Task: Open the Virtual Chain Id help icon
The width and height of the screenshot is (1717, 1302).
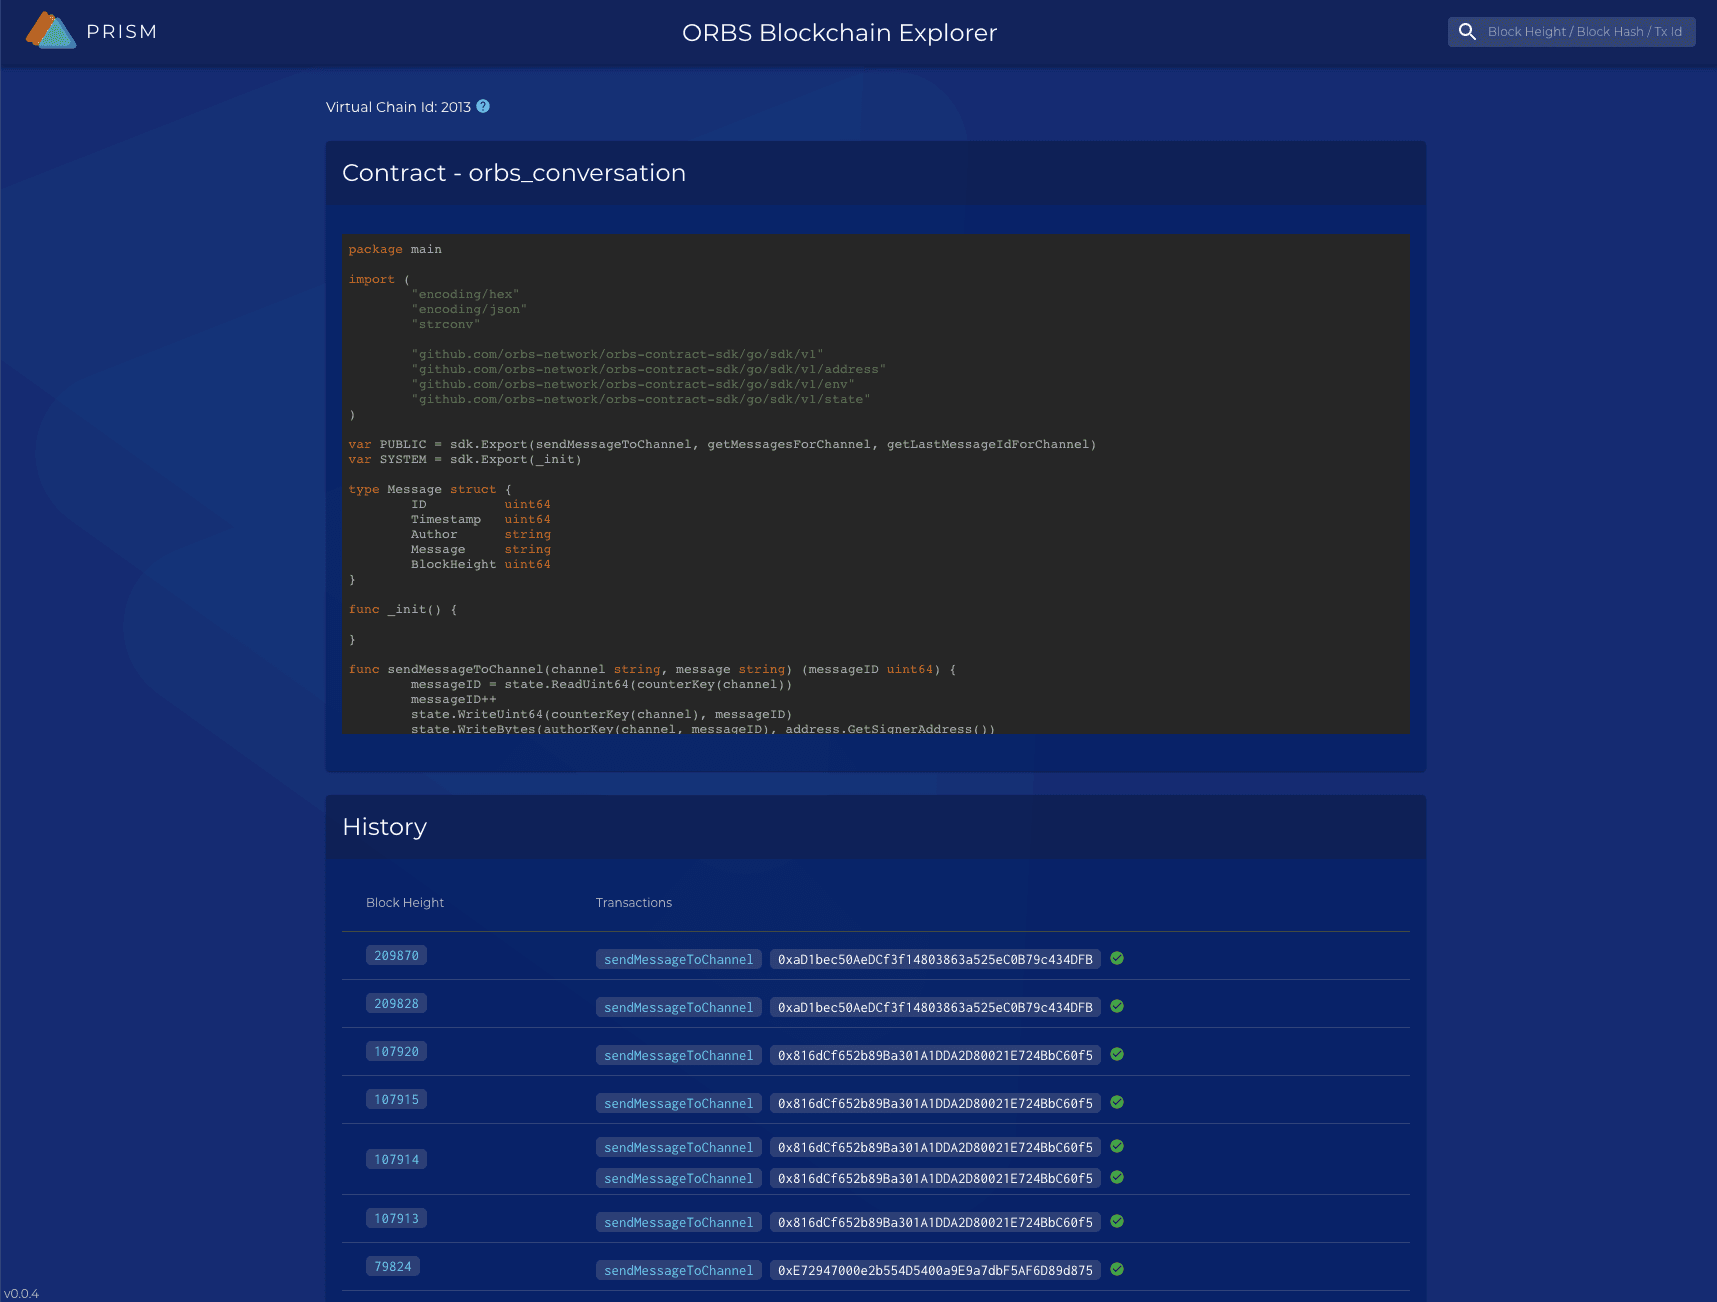Action: tap(483, 106)
